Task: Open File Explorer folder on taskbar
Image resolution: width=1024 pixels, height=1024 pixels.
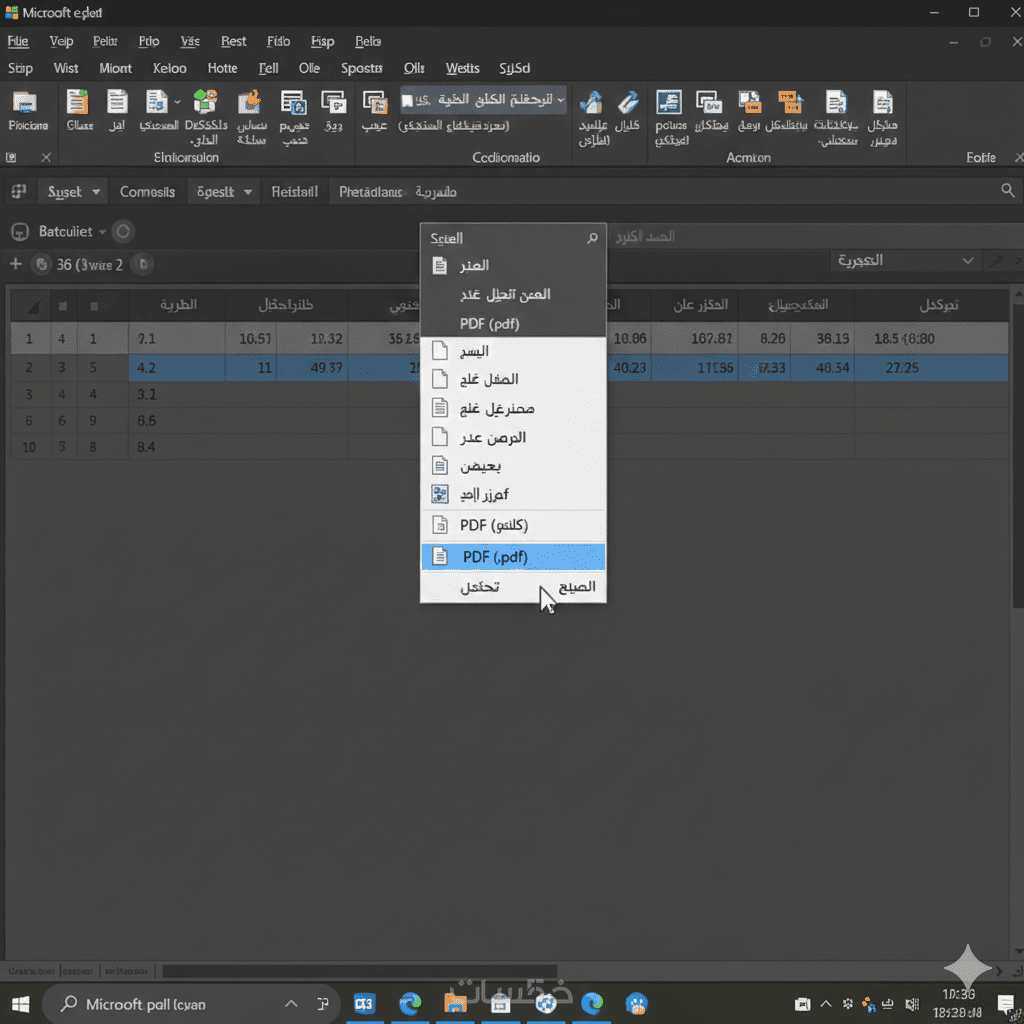Action: (x=455, y=1003)
